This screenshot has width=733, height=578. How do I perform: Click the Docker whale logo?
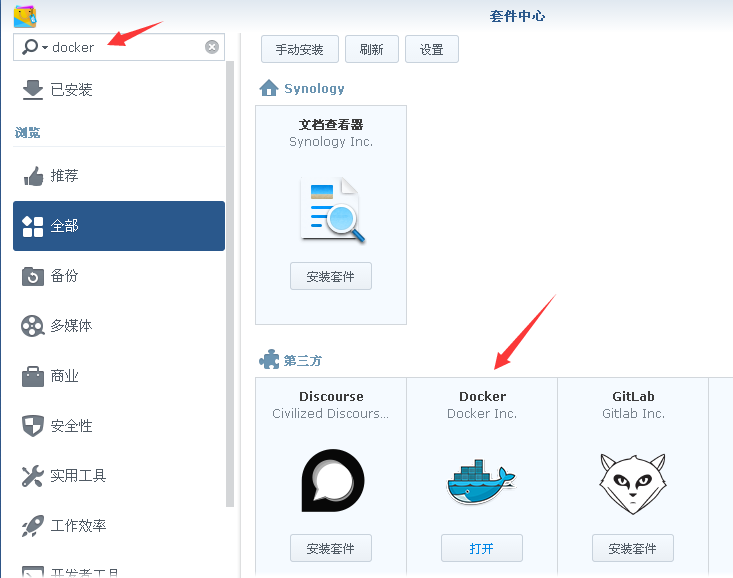tap(481, 482)
